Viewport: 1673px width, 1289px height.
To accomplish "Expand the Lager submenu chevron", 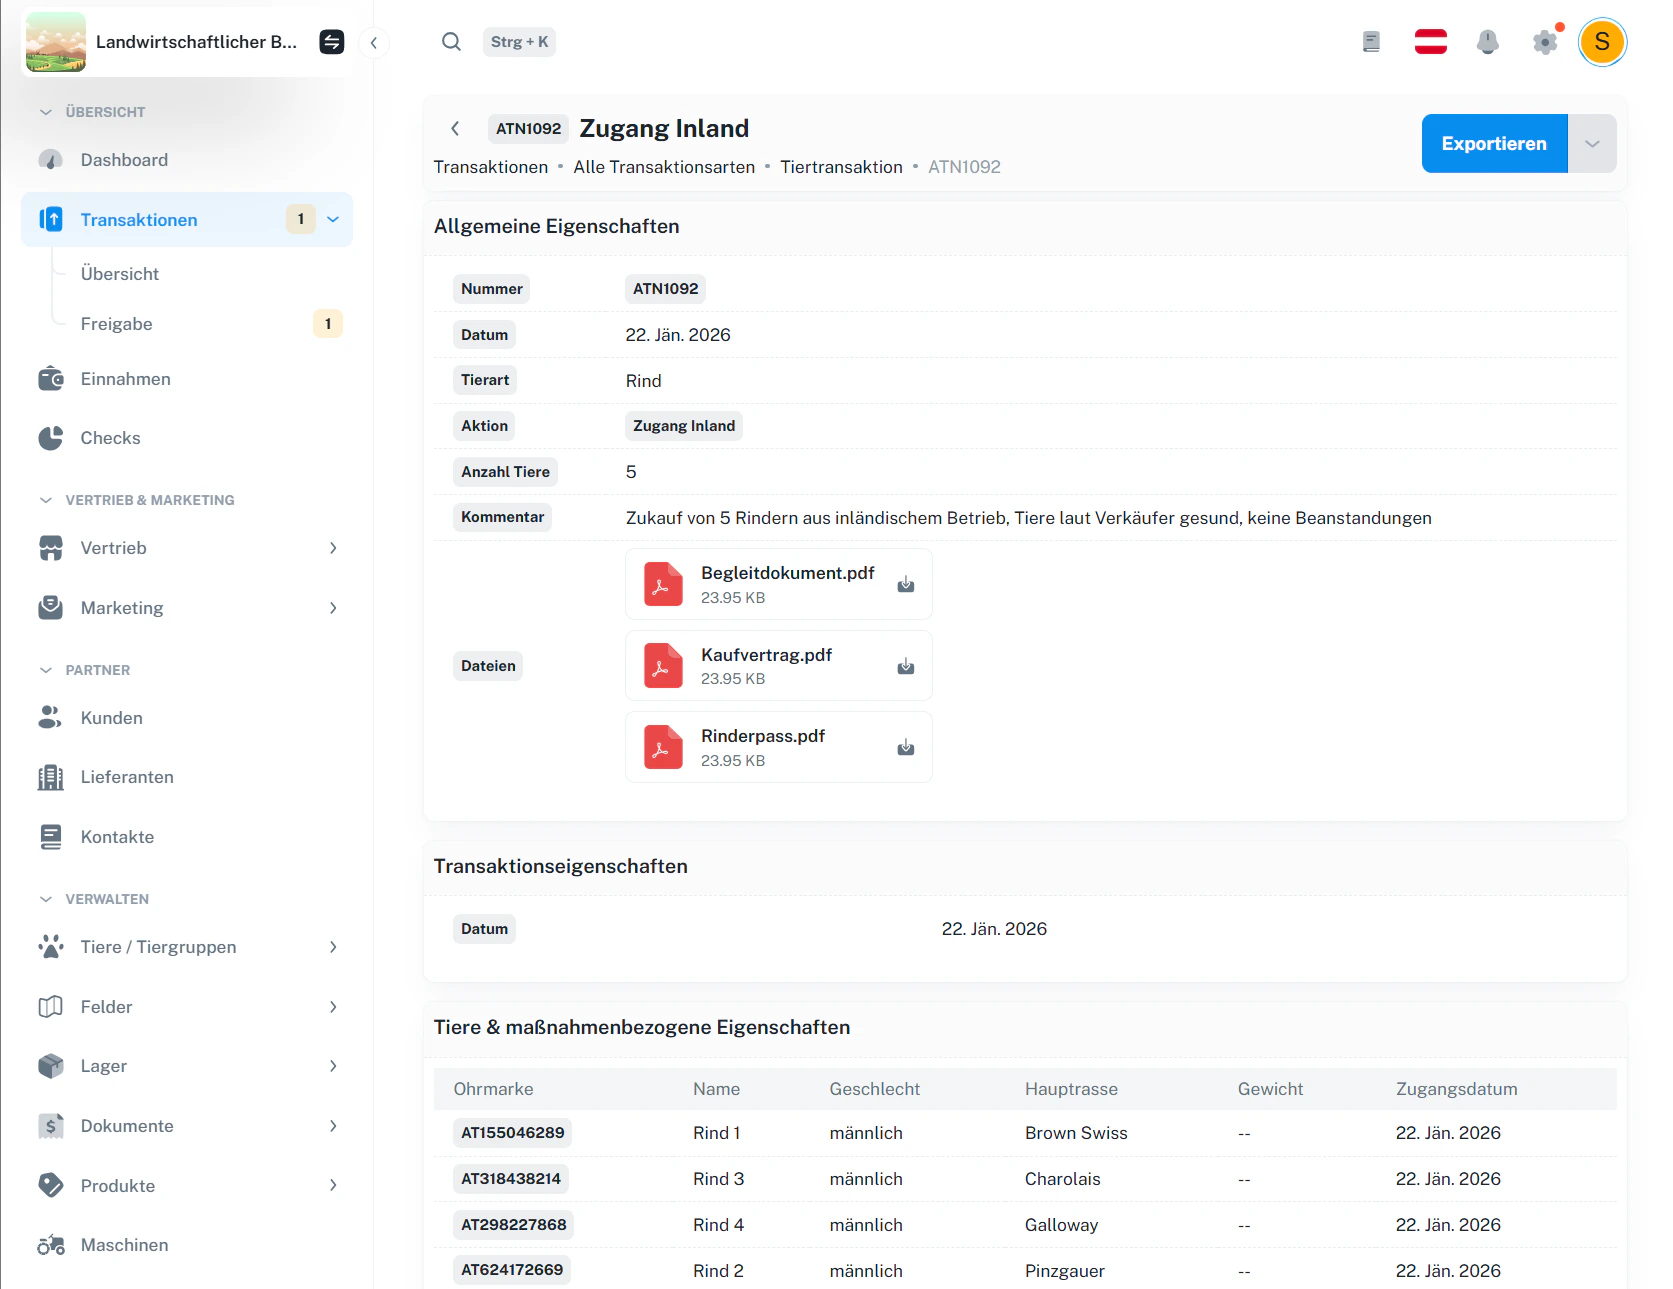I will [333, 1066].
